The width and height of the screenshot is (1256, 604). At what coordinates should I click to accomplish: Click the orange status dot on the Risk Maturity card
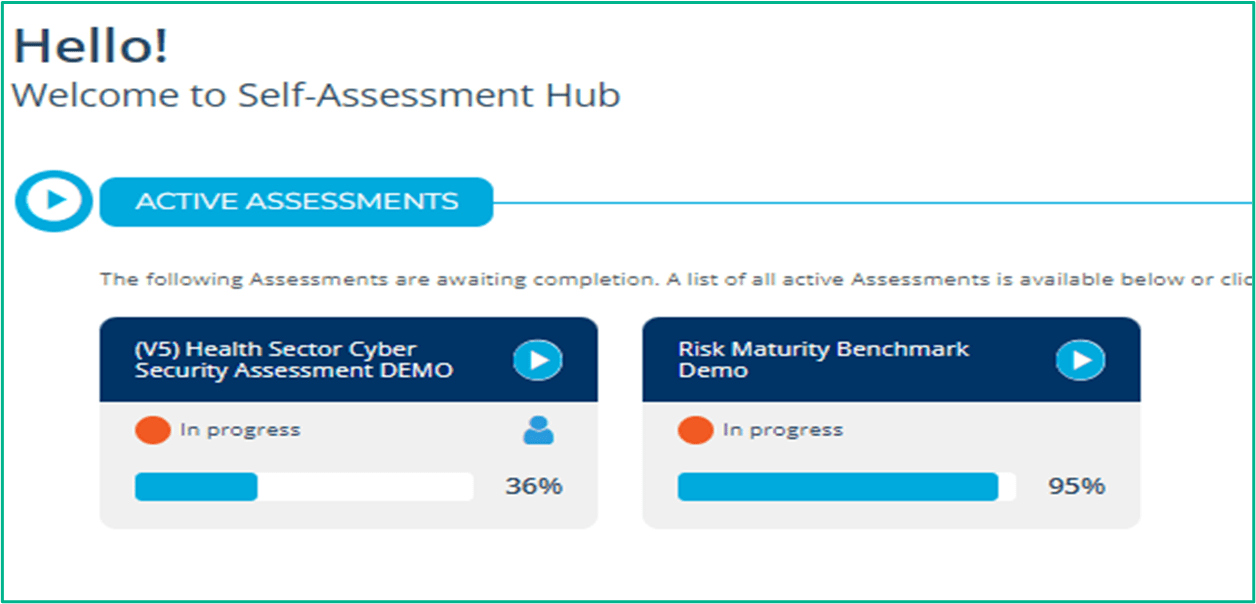tap(695, 431)
